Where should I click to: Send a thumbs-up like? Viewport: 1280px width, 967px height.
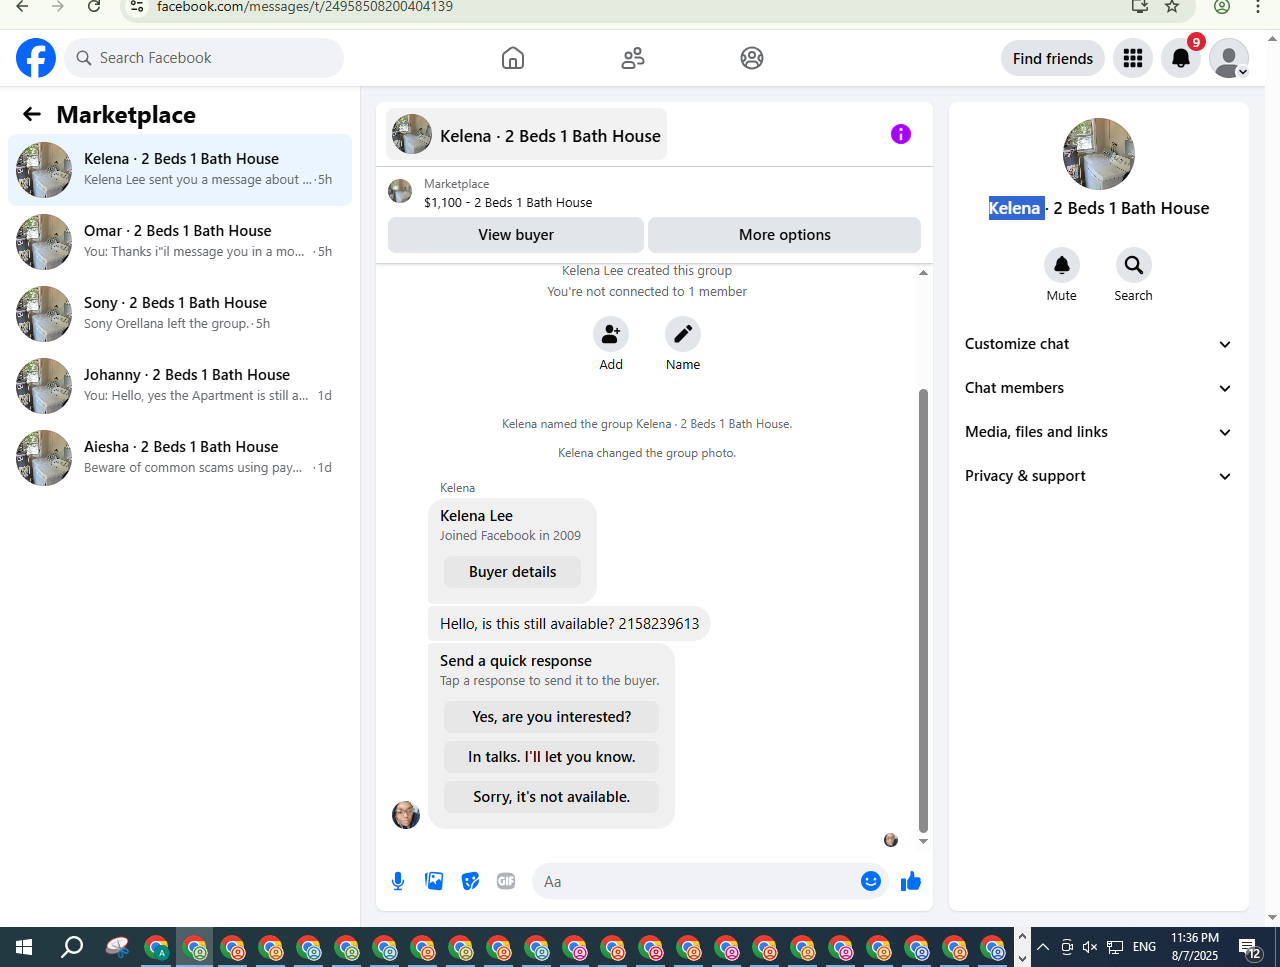(911, 881)
